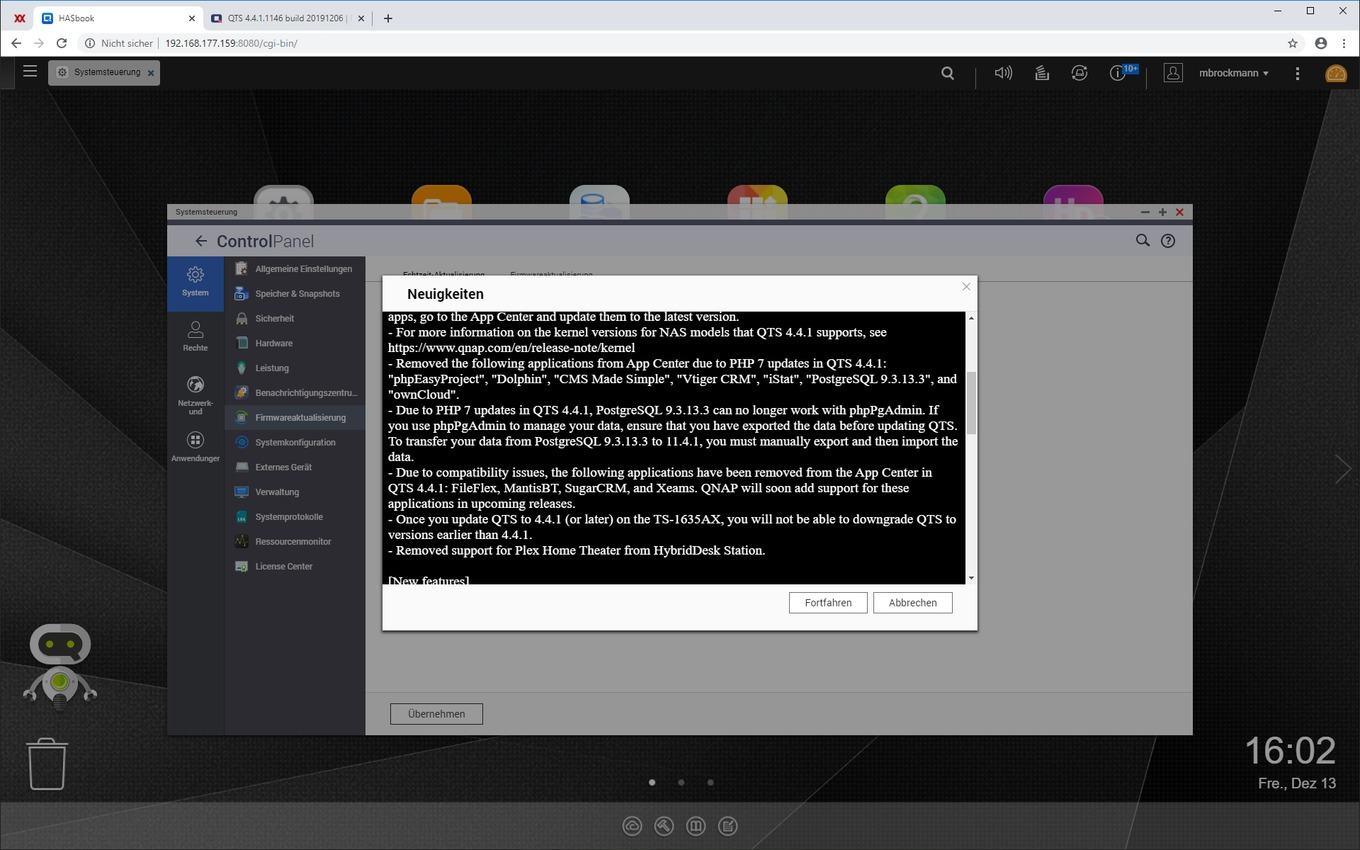Open the desktop trash bin

(x=46, y=764)
